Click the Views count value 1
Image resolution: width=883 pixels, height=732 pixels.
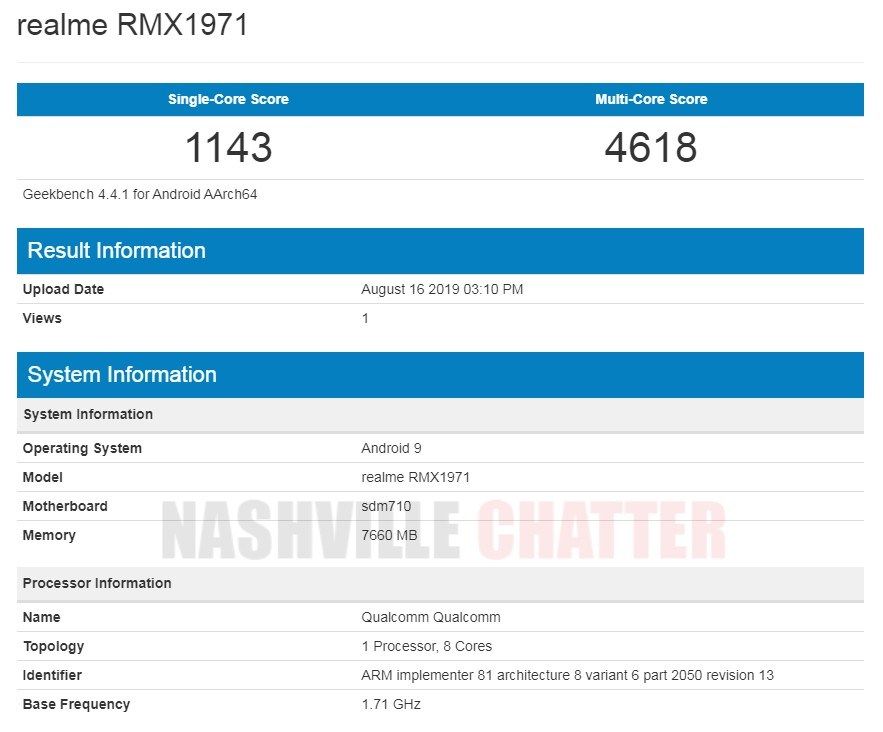pos(365,318)
